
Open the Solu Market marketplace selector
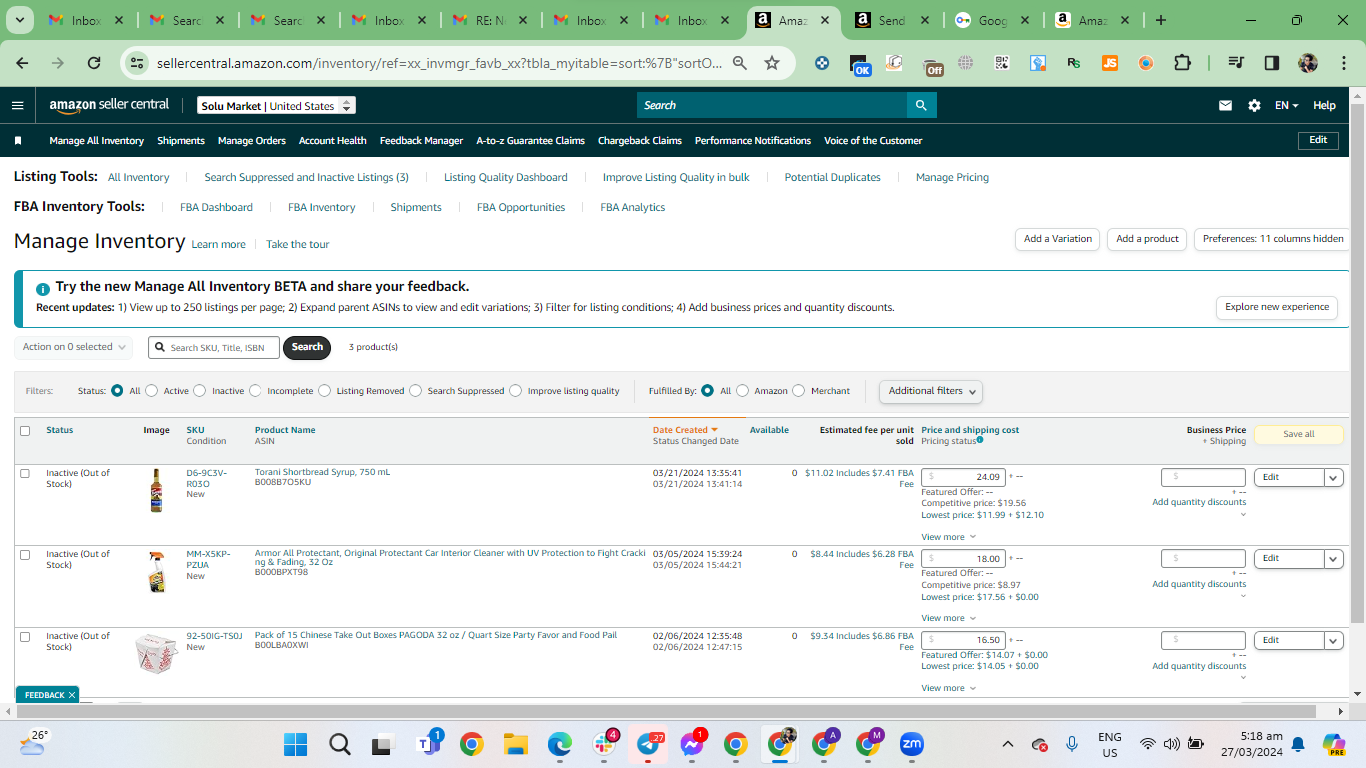276,106
